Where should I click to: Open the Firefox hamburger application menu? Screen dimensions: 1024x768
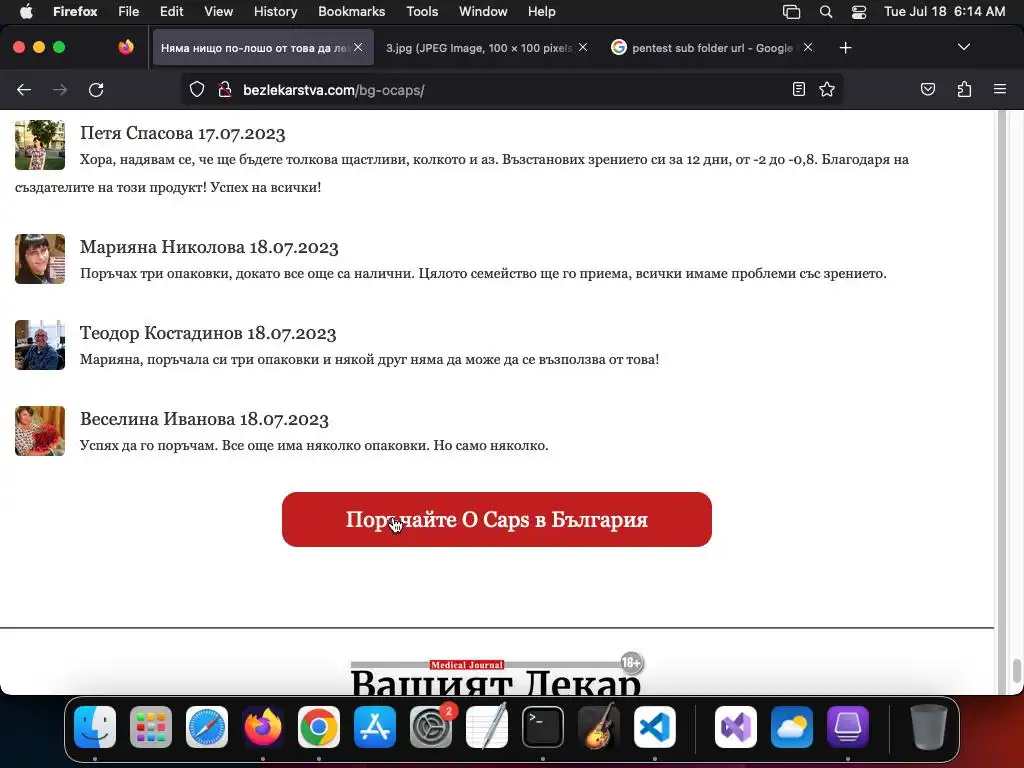pyautogui.click(x=1000, y=89)
